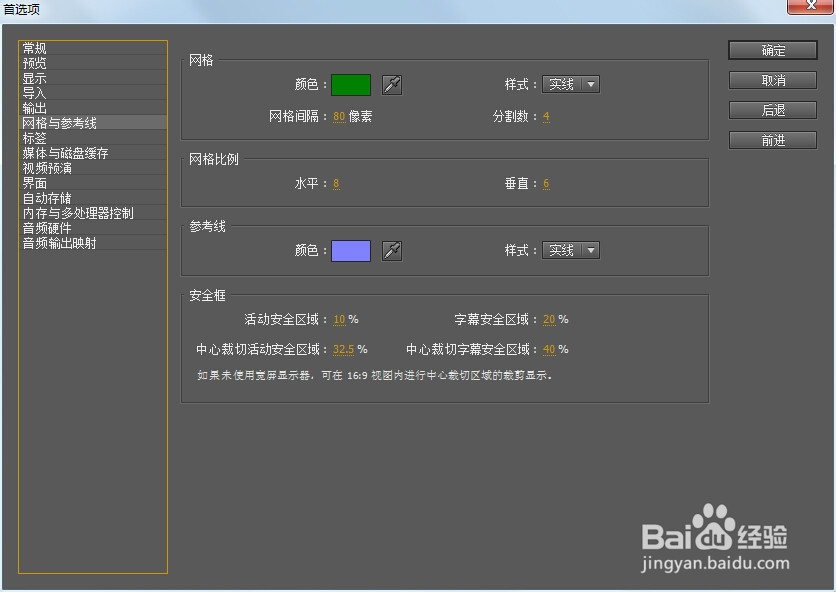Click the guide color eyedropper icon
This screenshot has width=836, height=592.
click(391, 251)
